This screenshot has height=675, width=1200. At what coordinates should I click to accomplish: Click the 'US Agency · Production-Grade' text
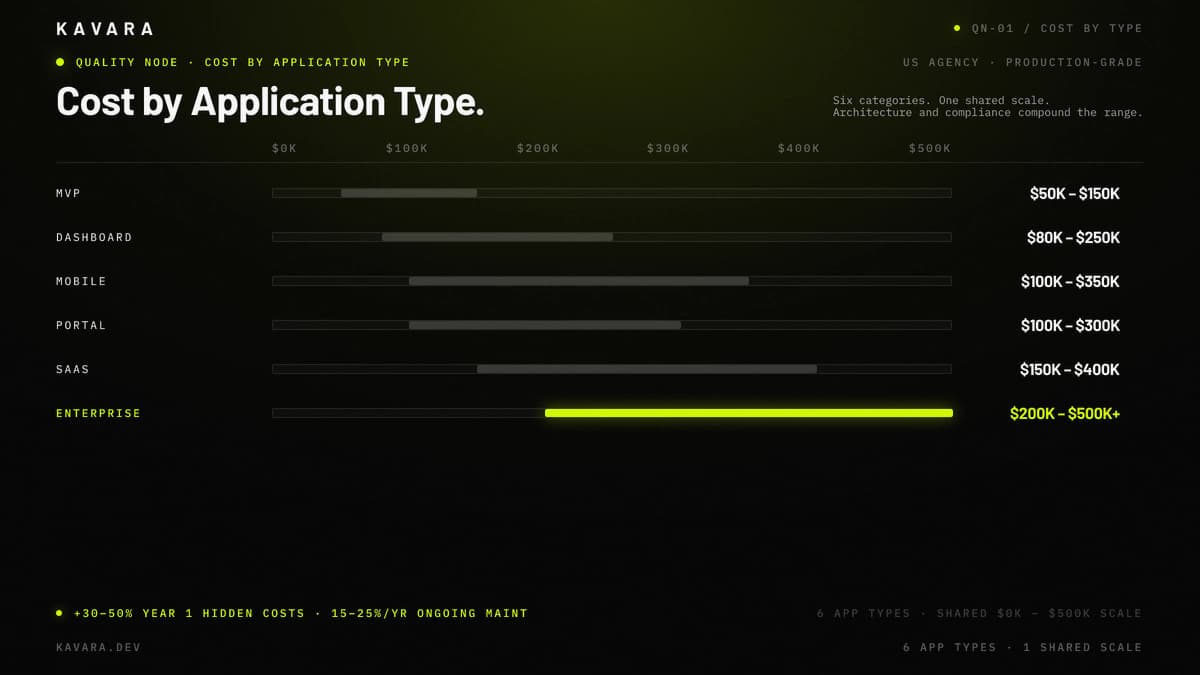tap(1022, 62)
